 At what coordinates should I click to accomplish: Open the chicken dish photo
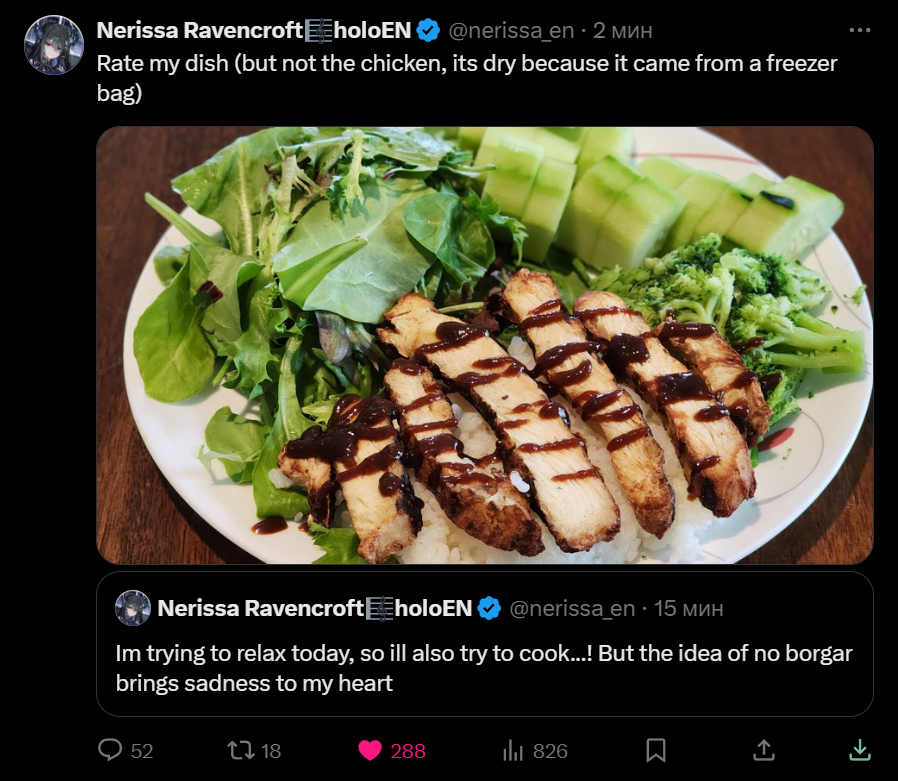pyautogui.click(x=484, y=345)
